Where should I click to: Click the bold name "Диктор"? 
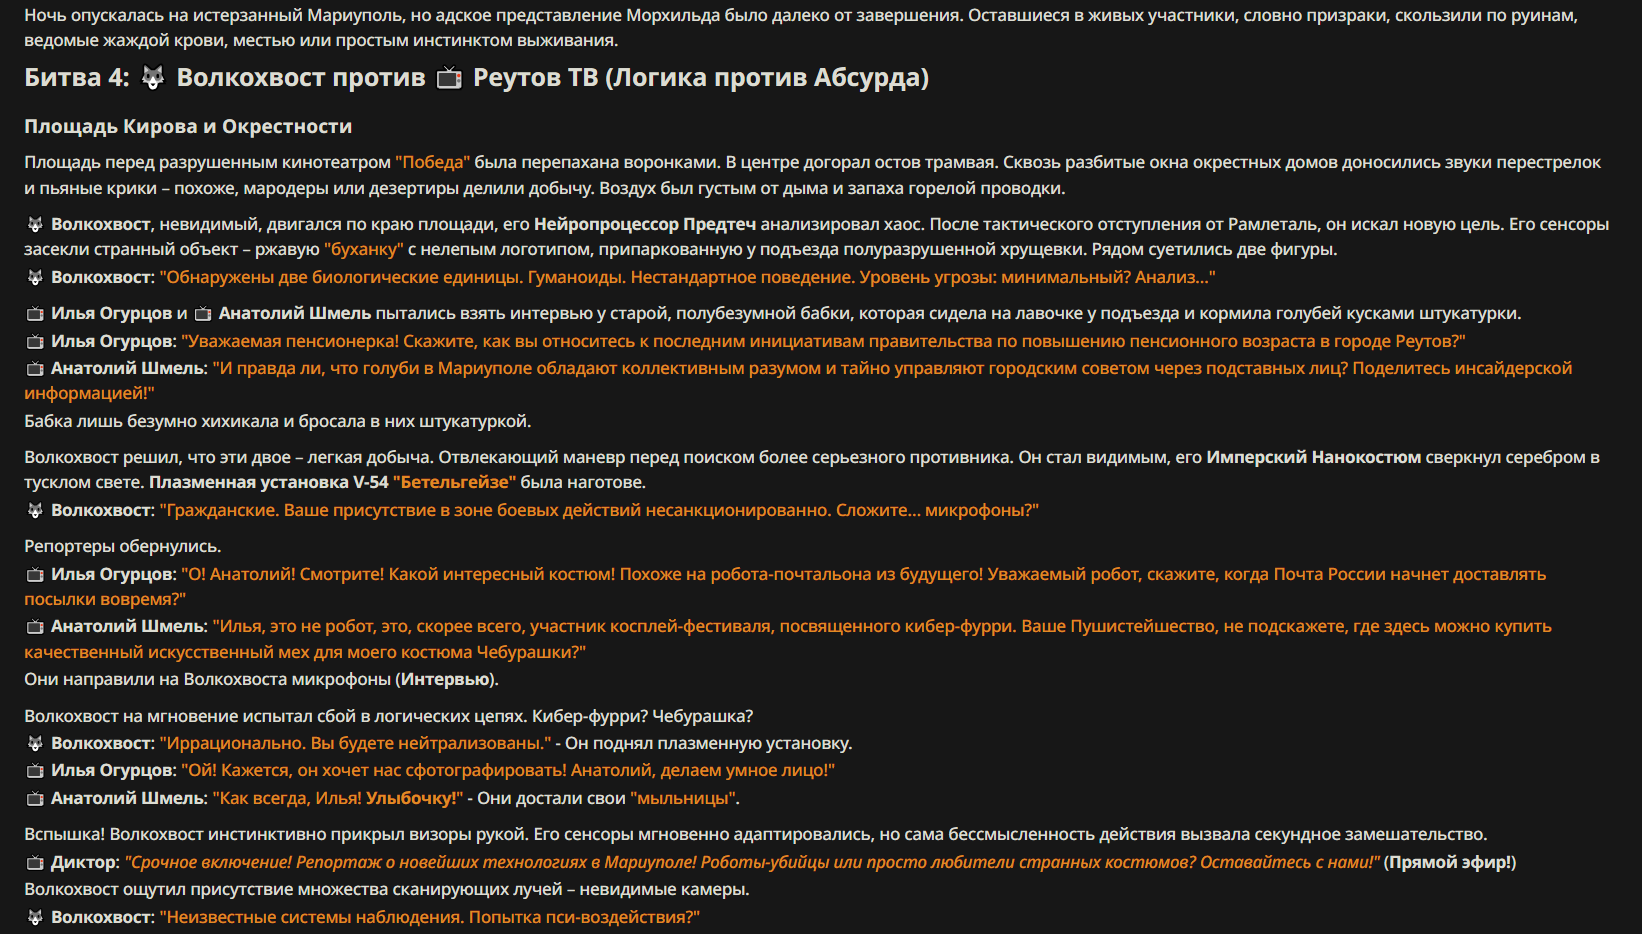tap(84, 862)
